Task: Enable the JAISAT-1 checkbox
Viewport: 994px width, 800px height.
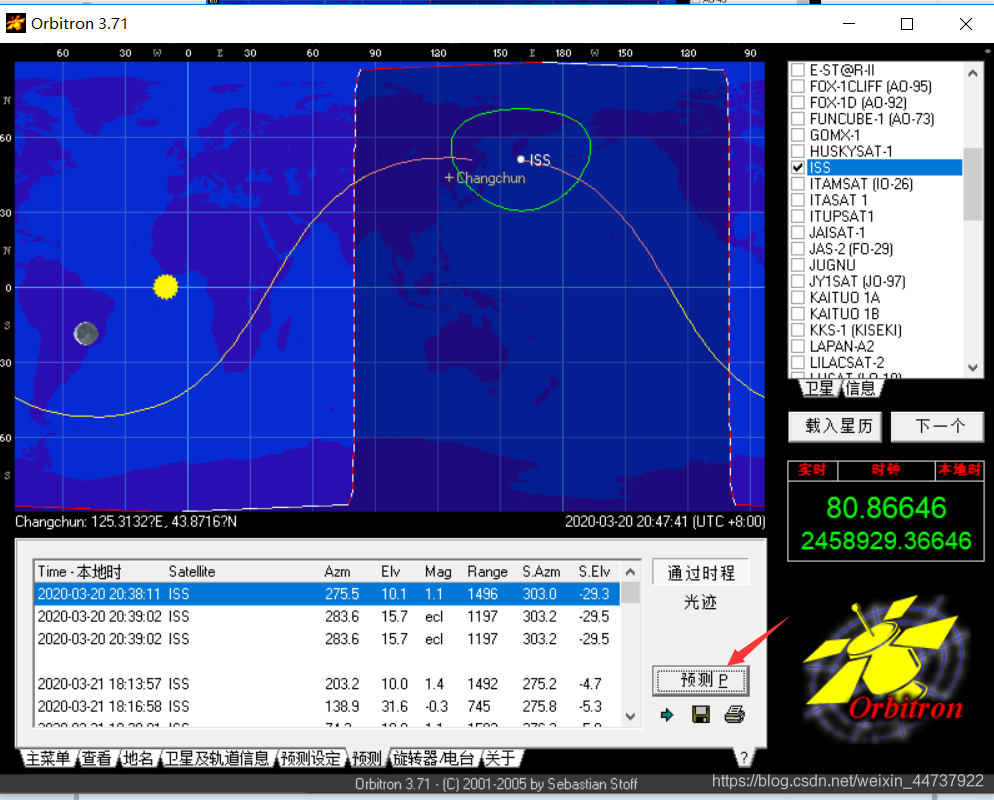Action: [x=798, y=233]
